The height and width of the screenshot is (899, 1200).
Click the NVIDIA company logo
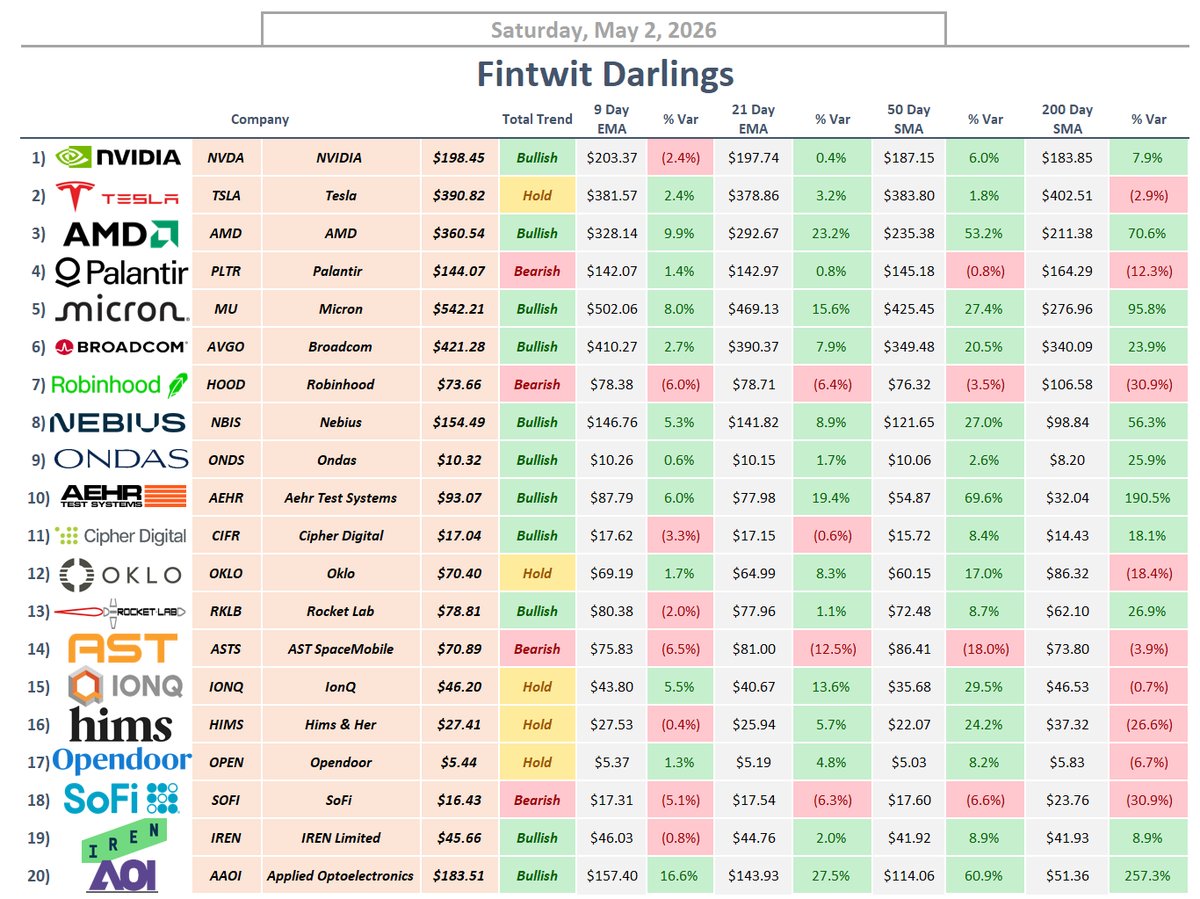click(118, 157)
